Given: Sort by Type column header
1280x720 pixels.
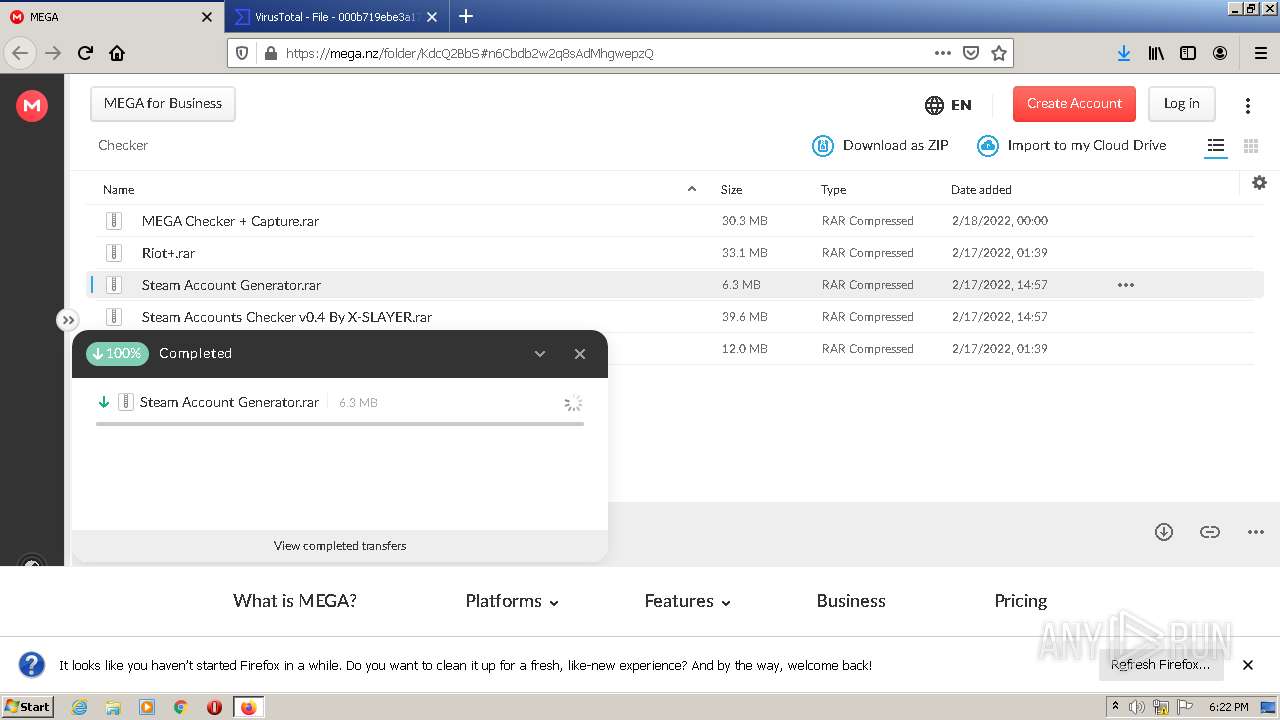Looking at the screenshot, I should tap(834, 190).
